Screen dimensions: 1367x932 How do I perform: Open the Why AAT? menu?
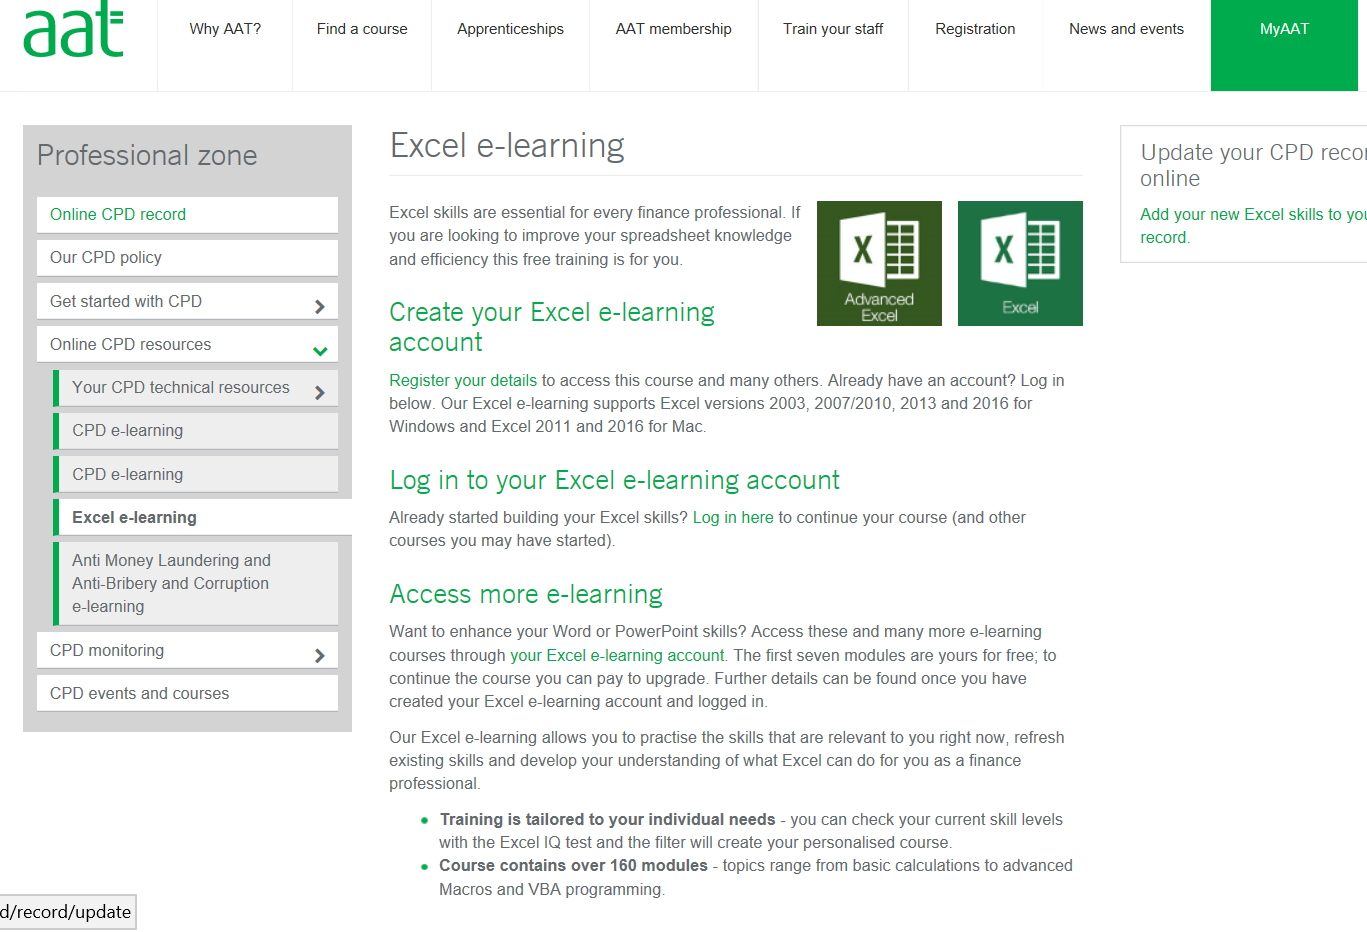tap(224, 29)
